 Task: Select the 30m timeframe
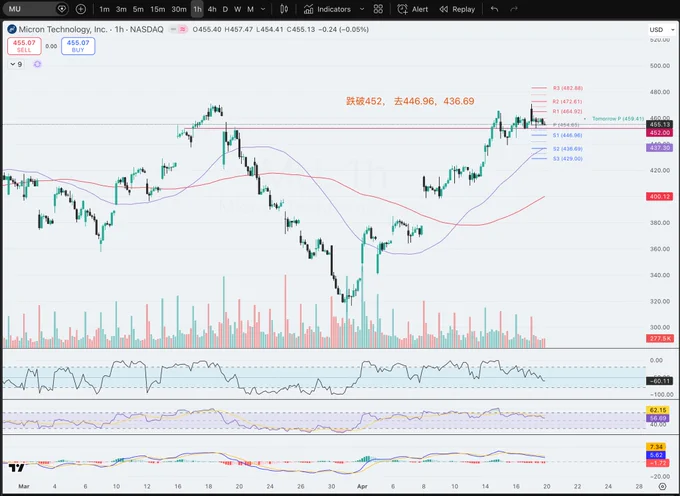[179, 9]
